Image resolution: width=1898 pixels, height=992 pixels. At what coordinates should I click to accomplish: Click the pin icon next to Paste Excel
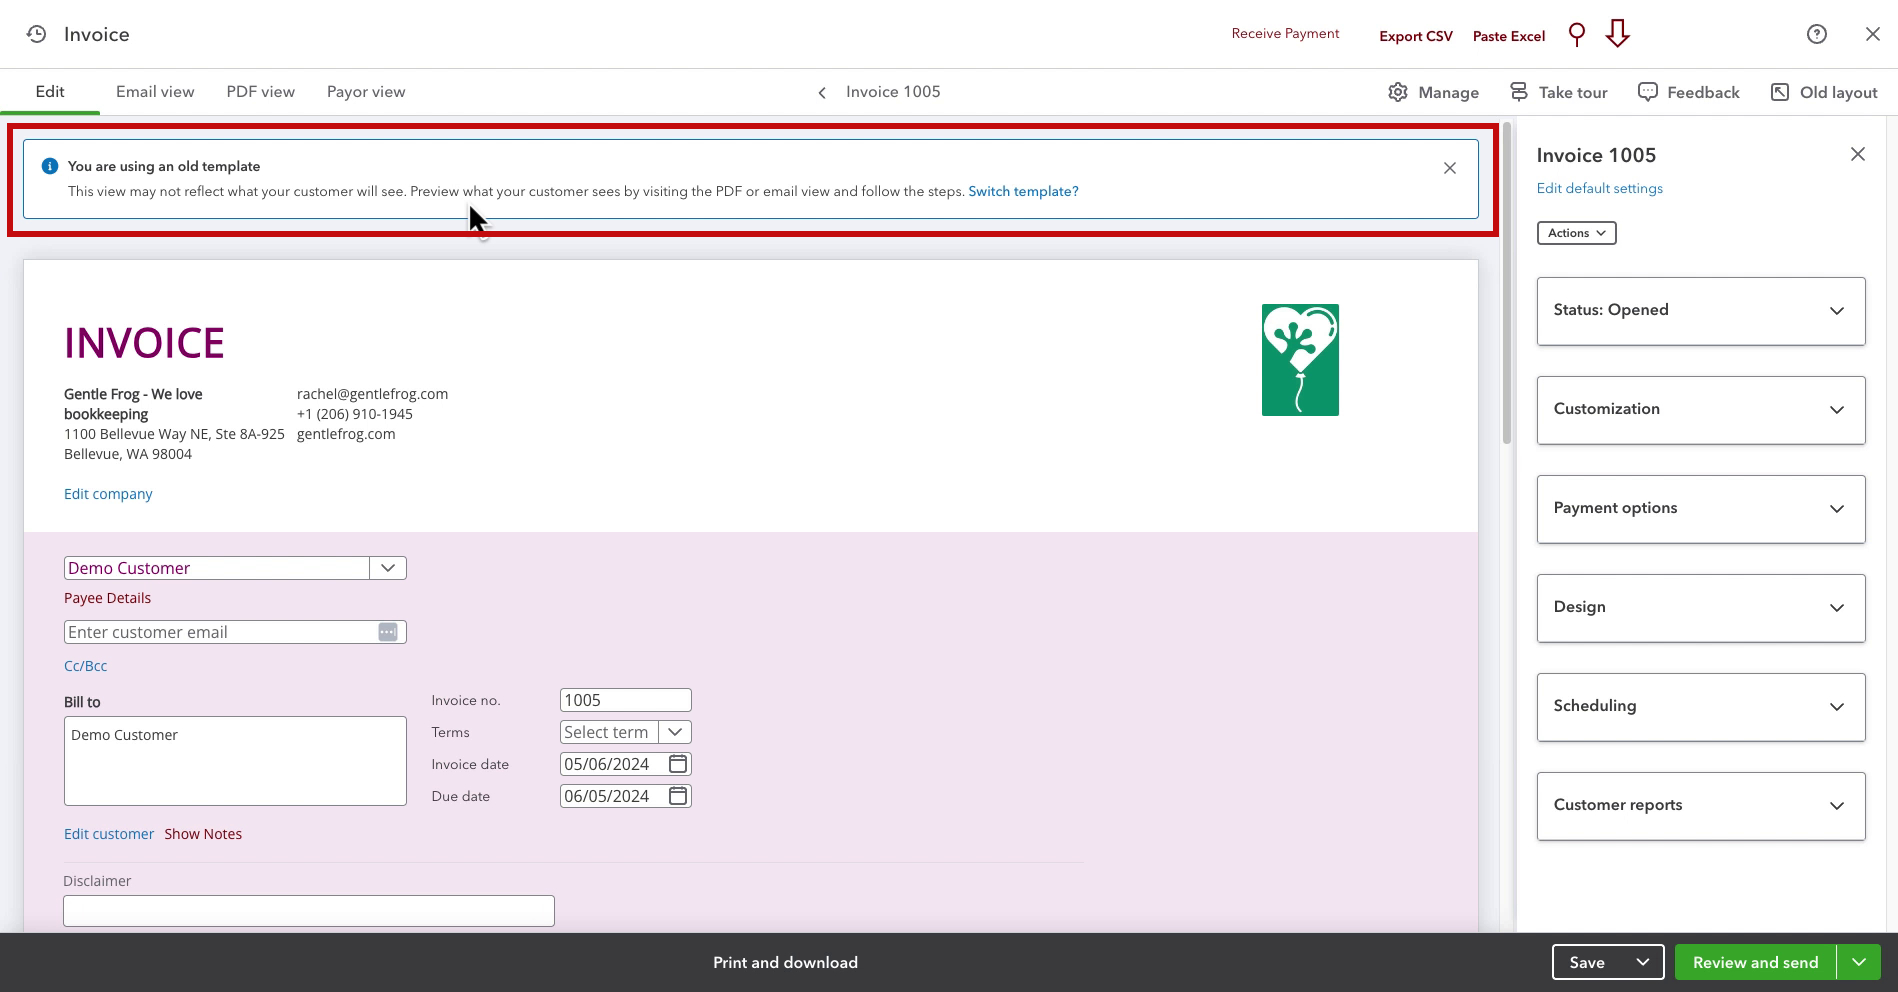pyautogui.click(x=1577, y=34)
